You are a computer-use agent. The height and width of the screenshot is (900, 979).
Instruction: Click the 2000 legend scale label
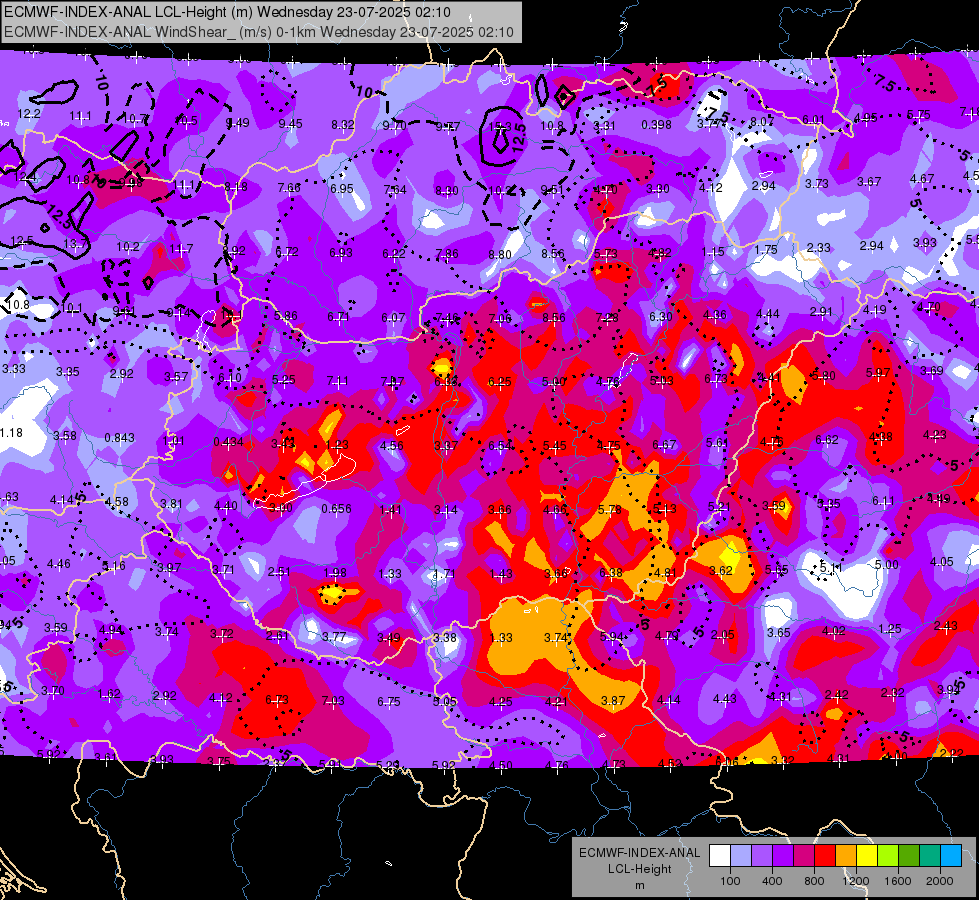click(x=940, y=881)
